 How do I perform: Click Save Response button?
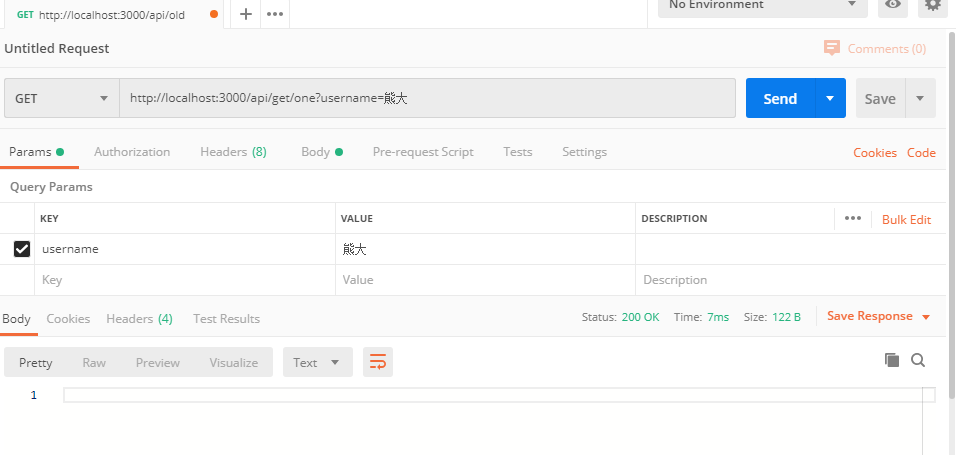pyautogui.click(x=870, y=316)
